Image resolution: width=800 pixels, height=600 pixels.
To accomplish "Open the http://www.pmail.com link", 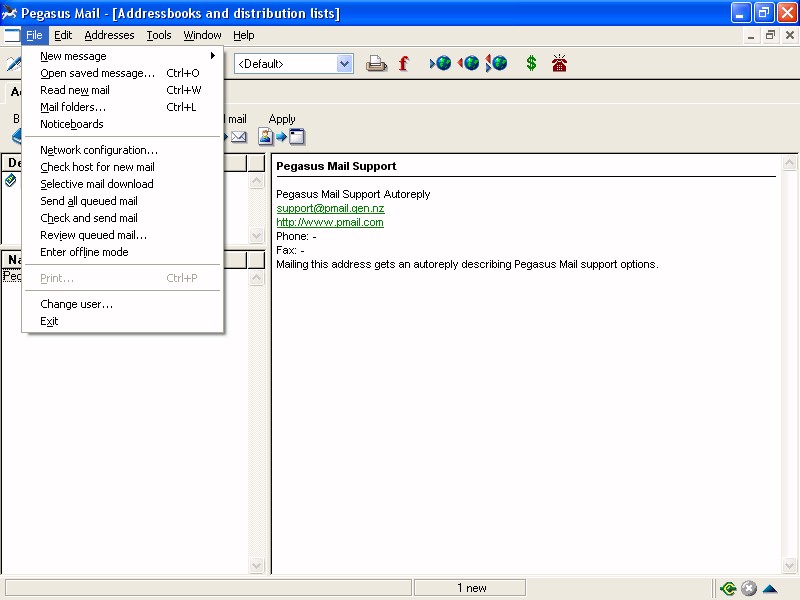I will [x=330, y=222].
